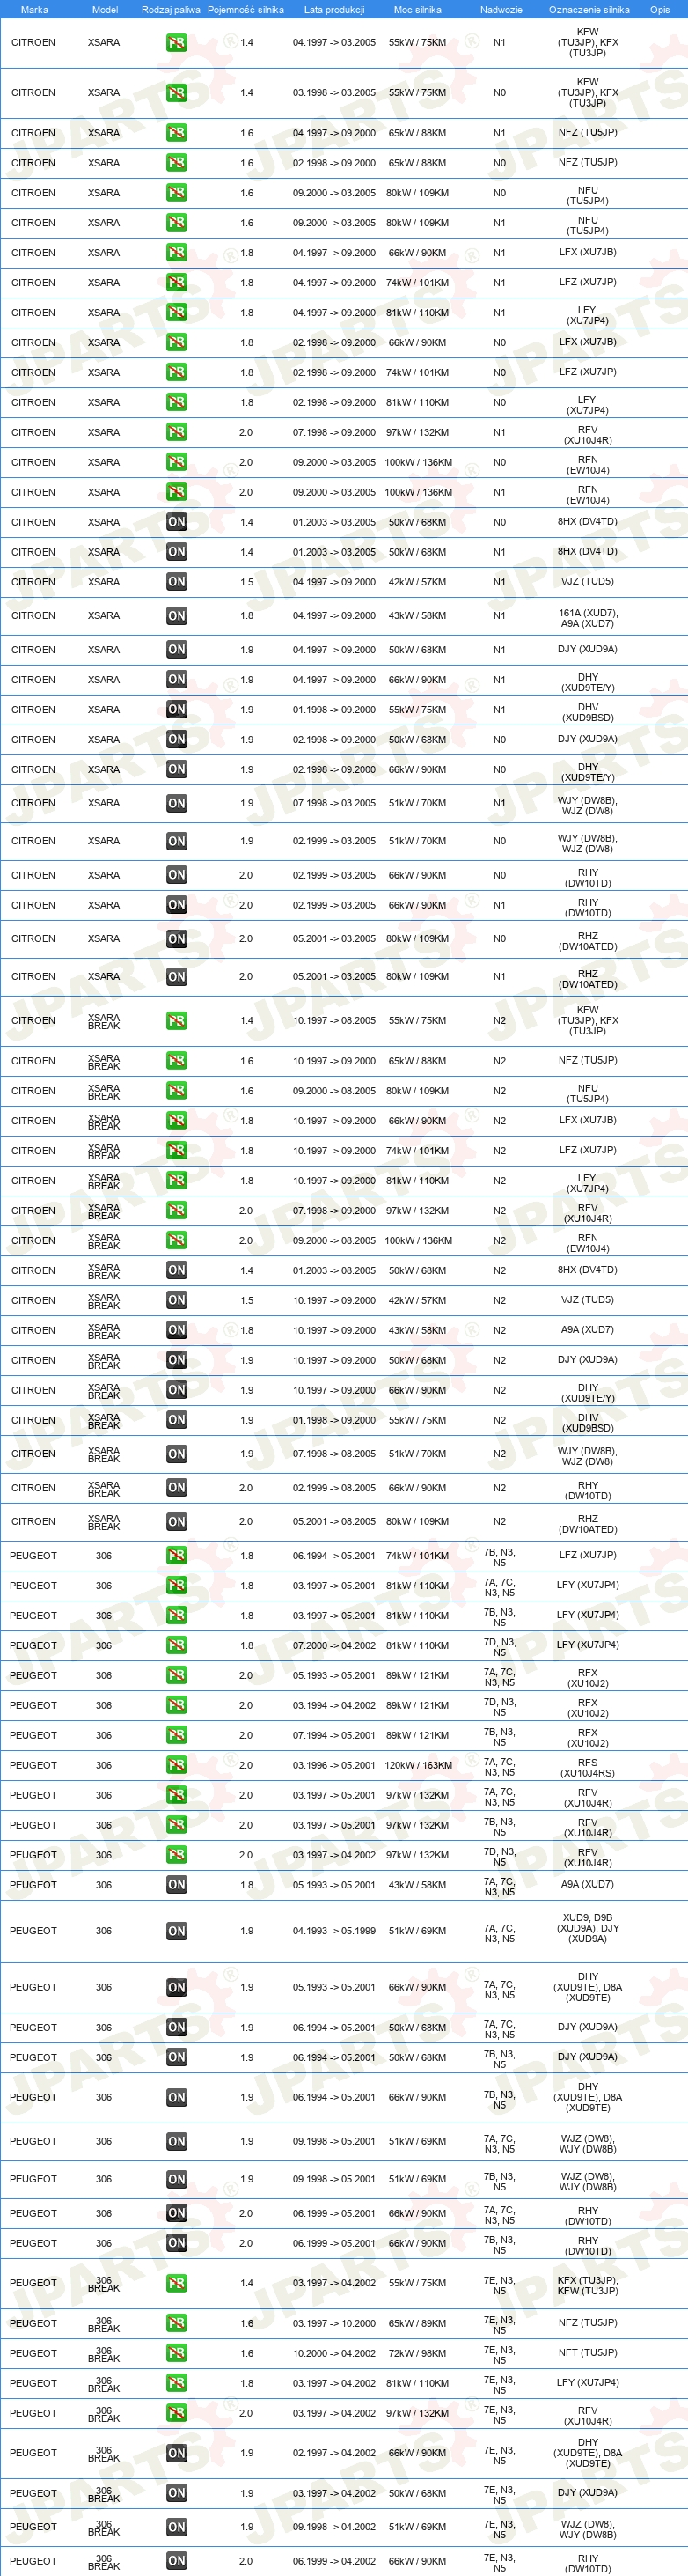Image resolution: width=688 pixels, height=2576 pixels.
Task: Click petrol icon in Xsara Break KFW N2 row
Action: (176, 1021)
